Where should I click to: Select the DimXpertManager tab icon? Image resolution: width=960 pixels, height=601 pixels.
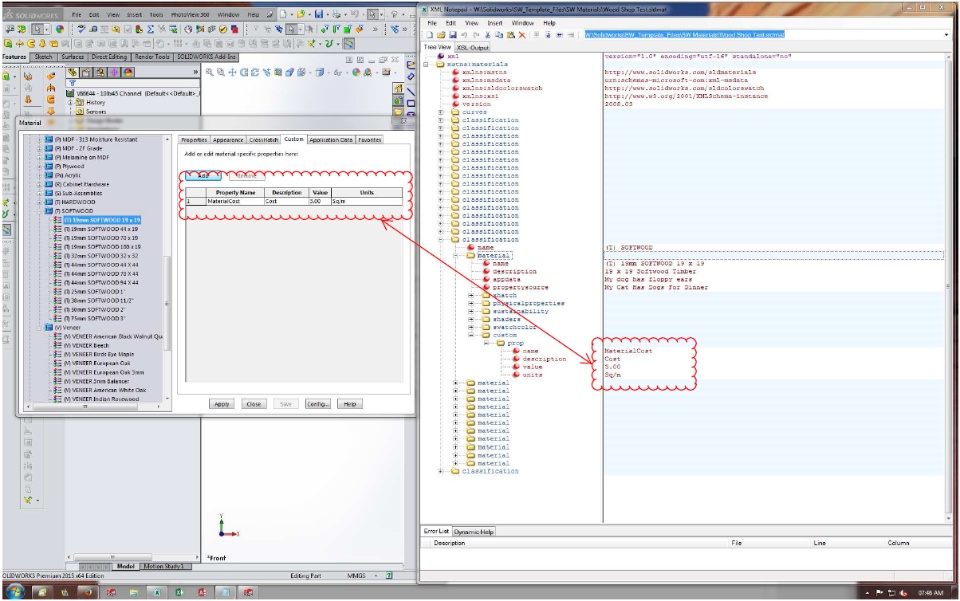114,72
